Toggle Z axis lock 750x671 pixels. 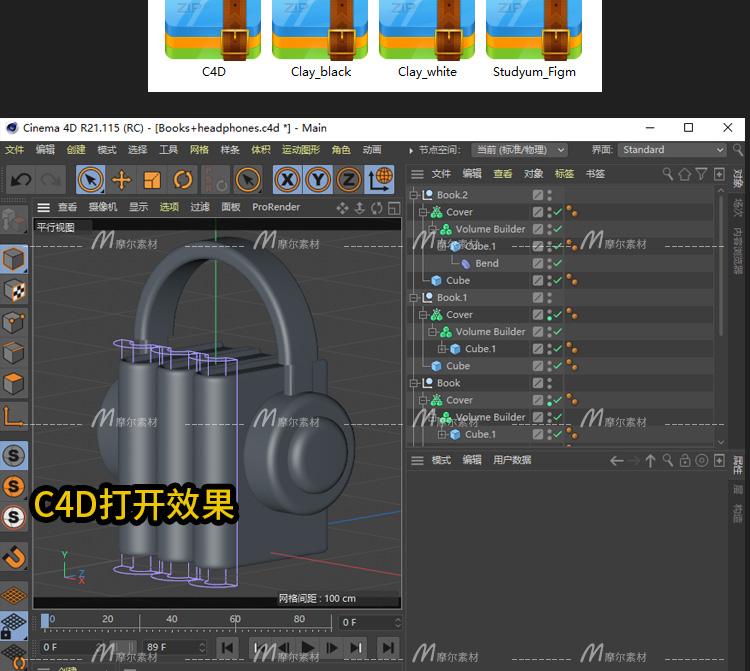tap(349, 180)
